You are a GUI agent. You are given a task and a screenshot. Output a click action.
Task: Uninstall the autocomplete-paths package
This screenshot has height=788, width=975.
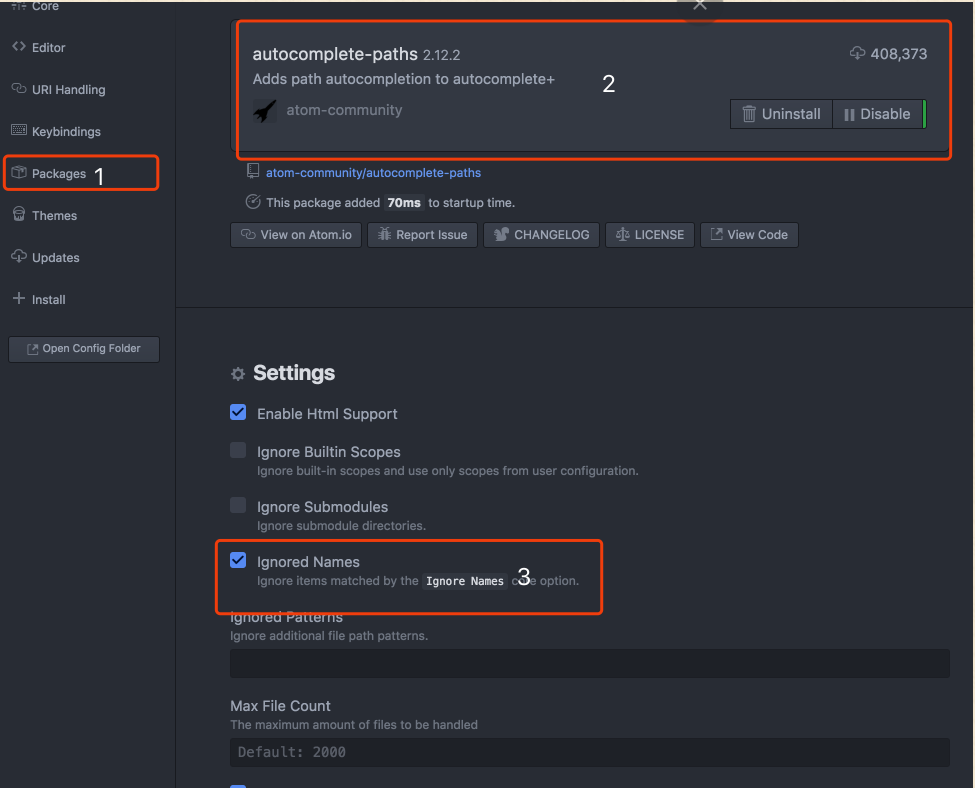point(781,114)
